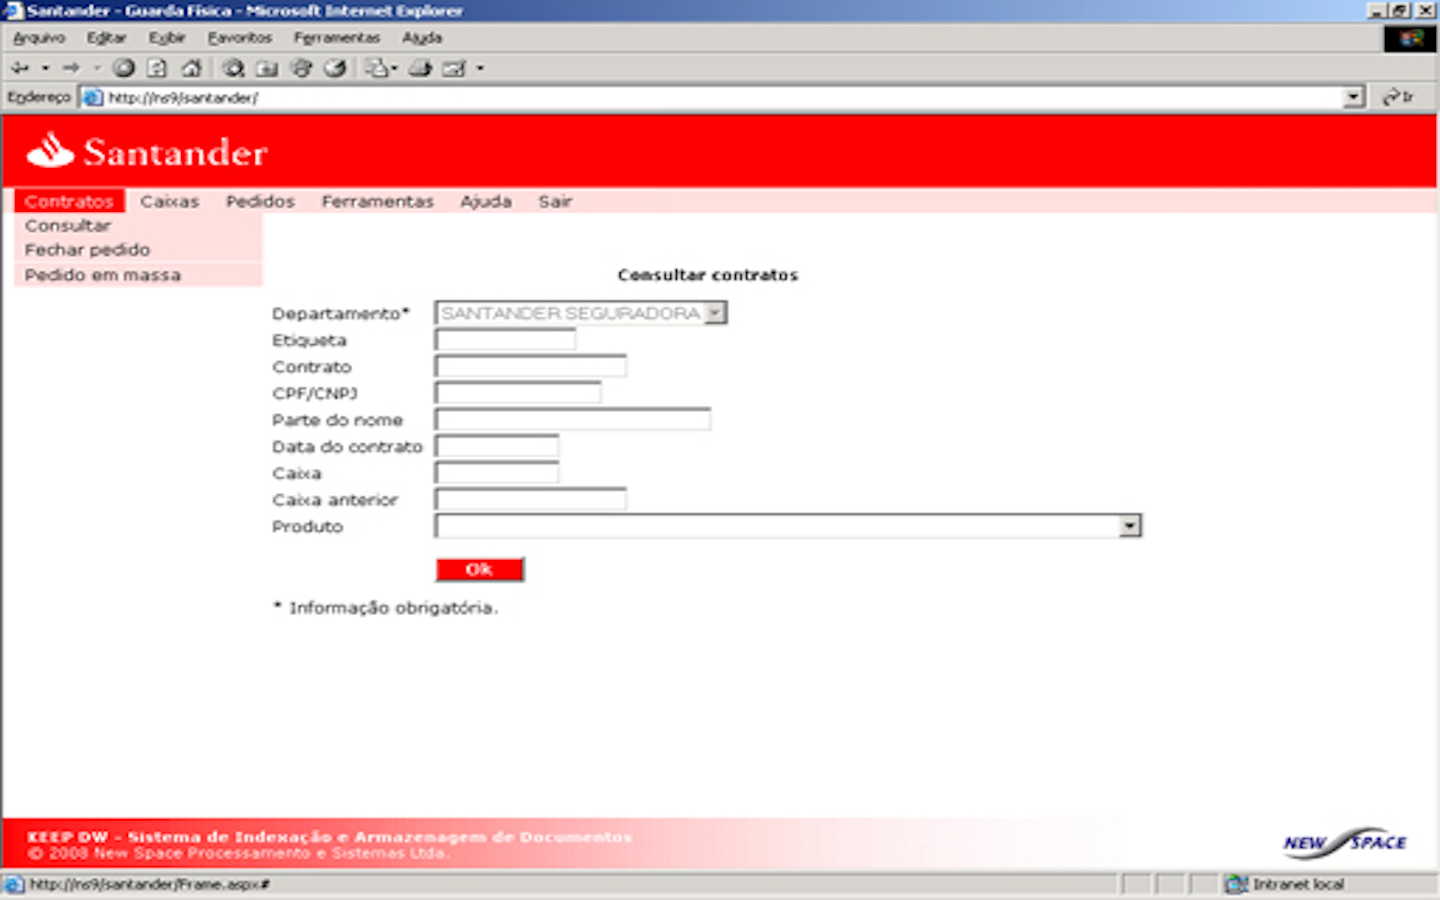
Task: Click the Santander logo in the header
Action: (147, 152)
